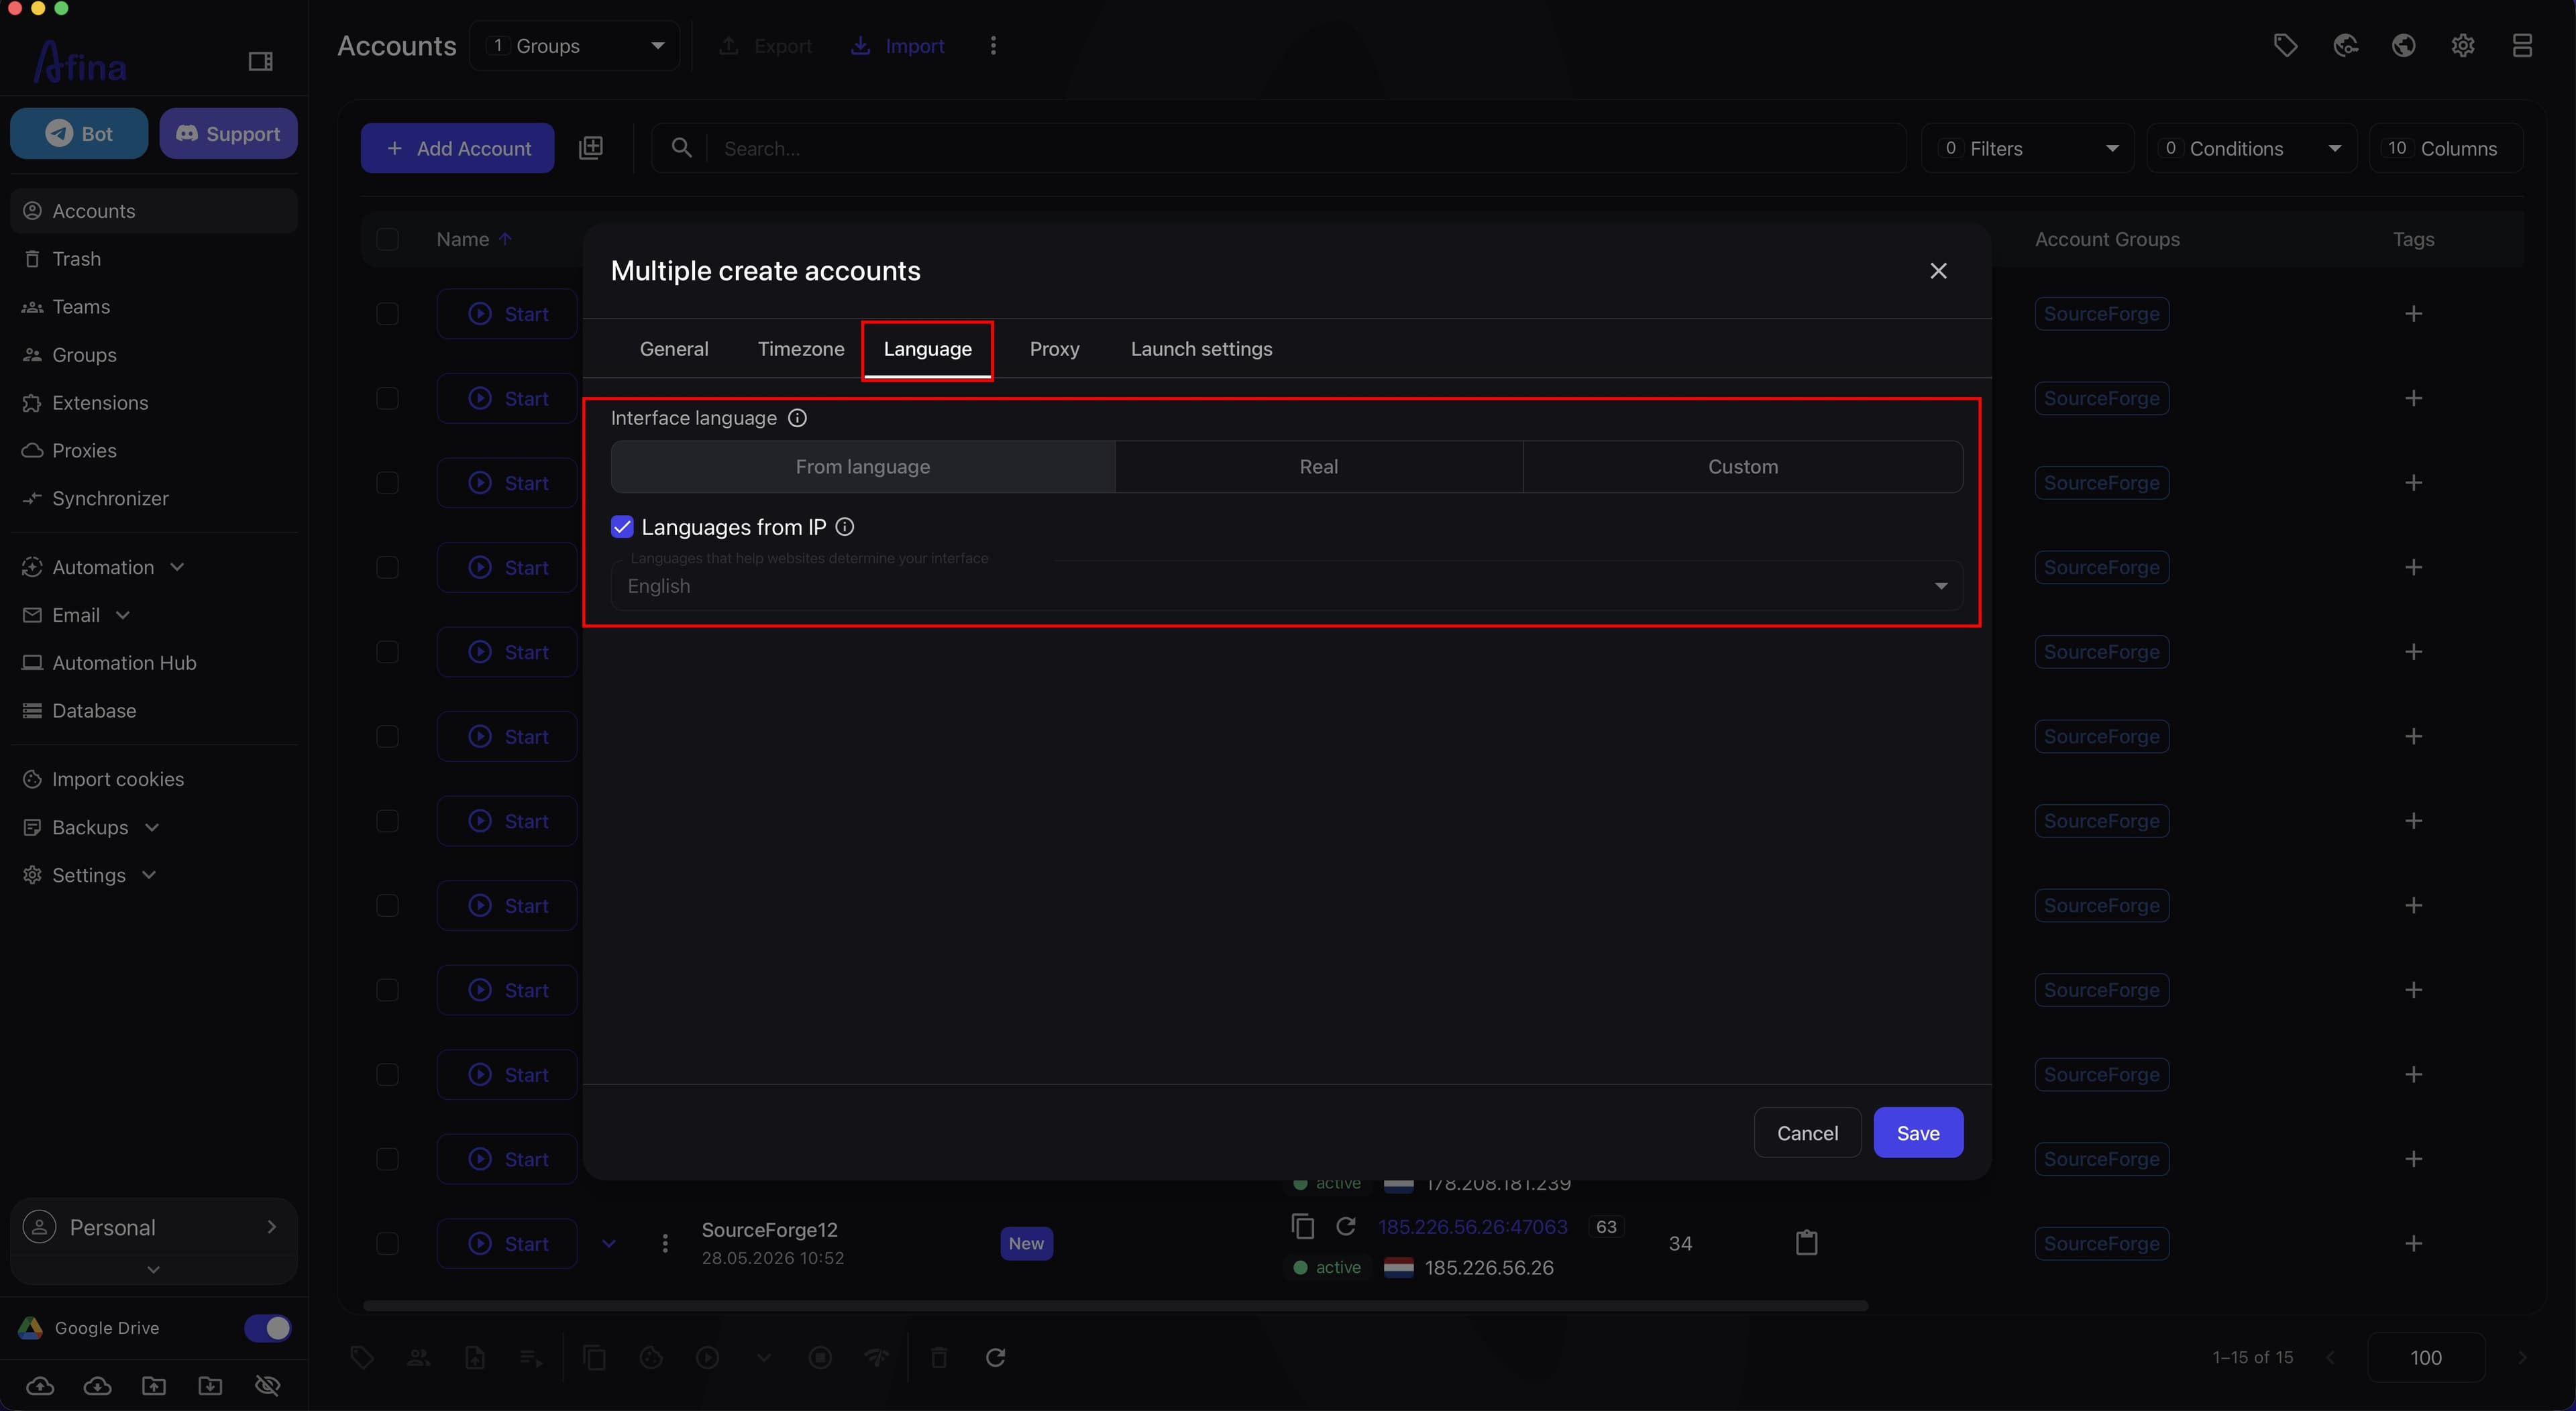Click the folder download icon bottom-left
Screen dimensions: 2576x1411
click(211, 1385)
